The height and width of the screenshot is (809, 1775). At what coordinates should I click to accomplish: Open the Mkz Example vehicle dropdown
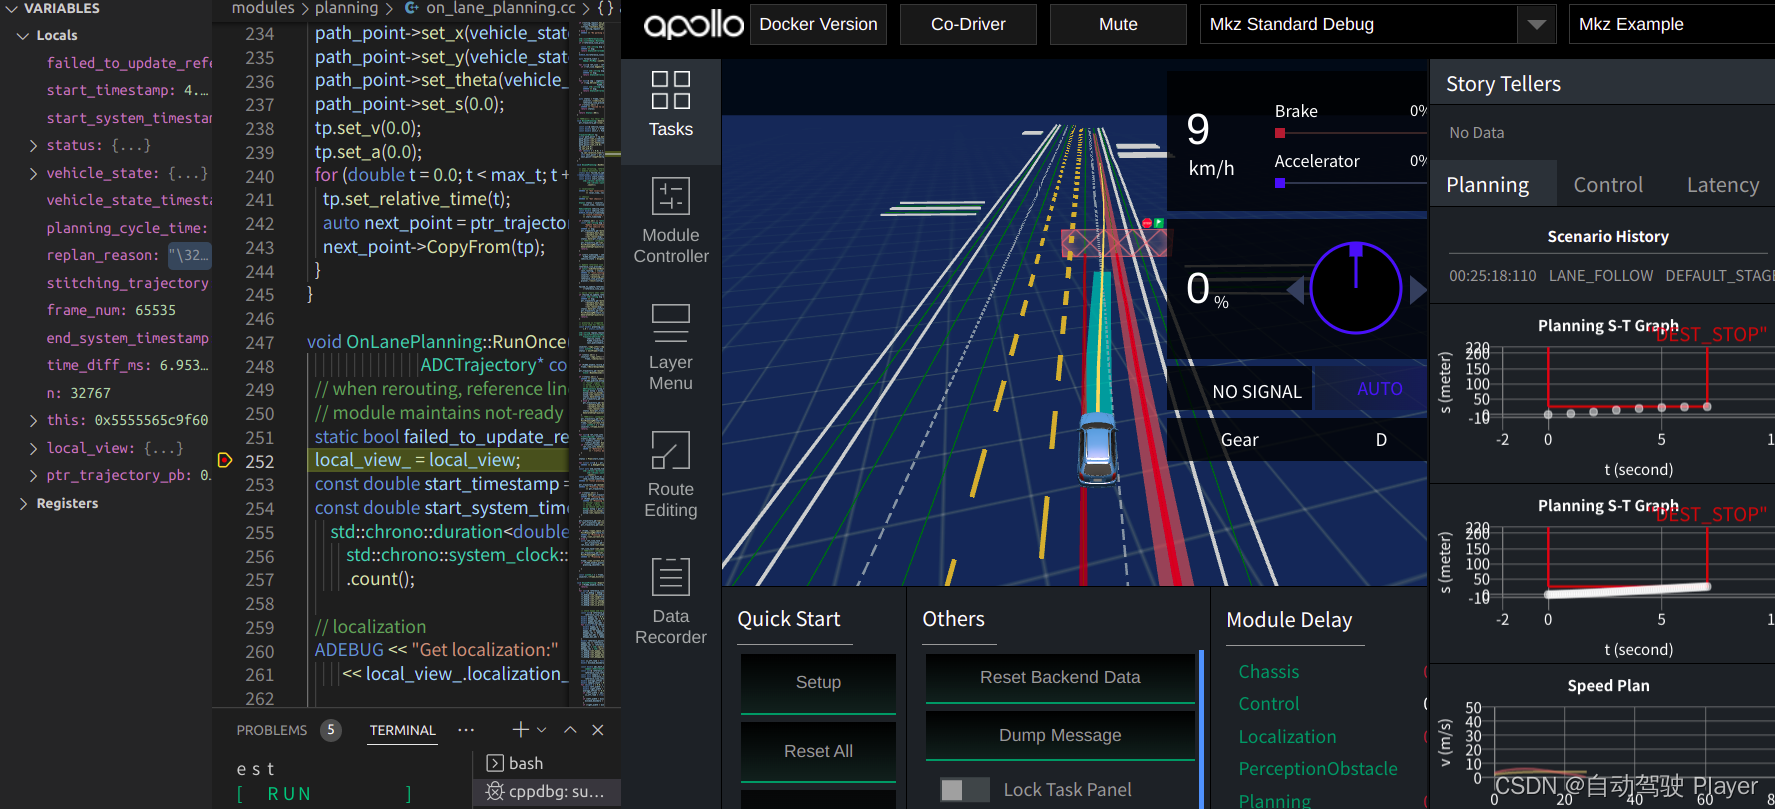tap(1672, 24)
